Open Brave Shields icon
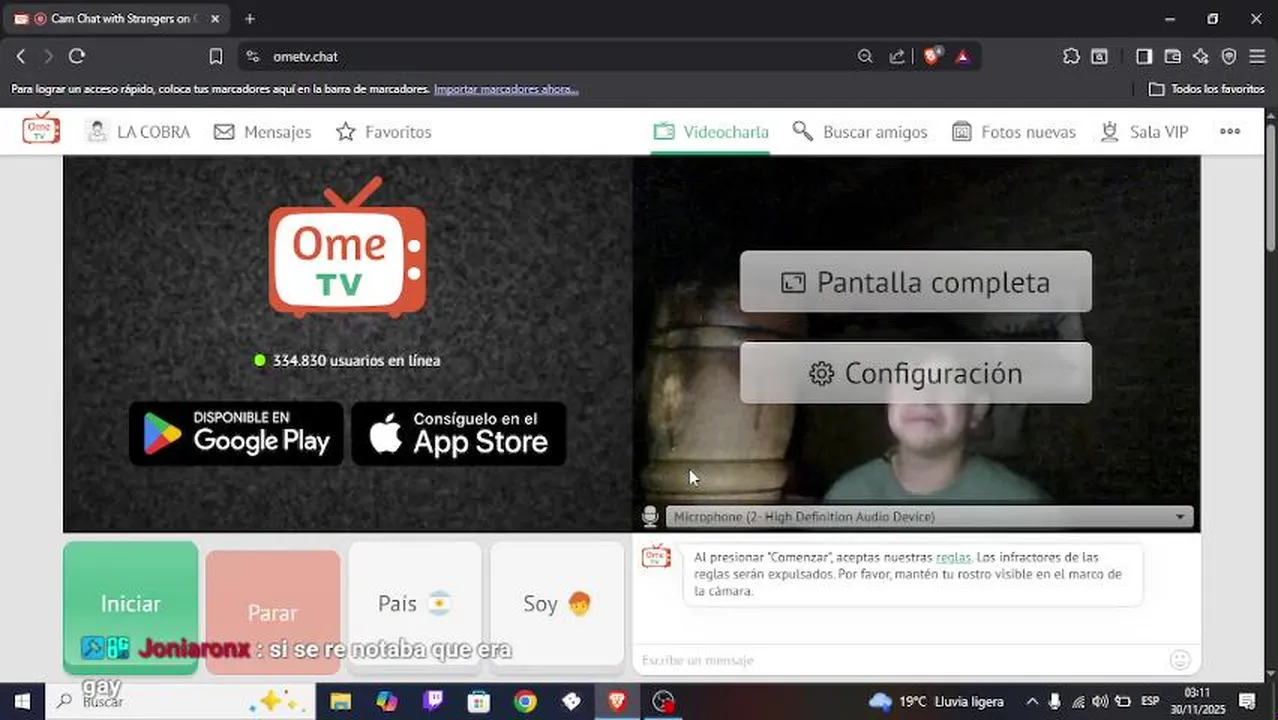The image size is (1278, 720). [932, 57]
